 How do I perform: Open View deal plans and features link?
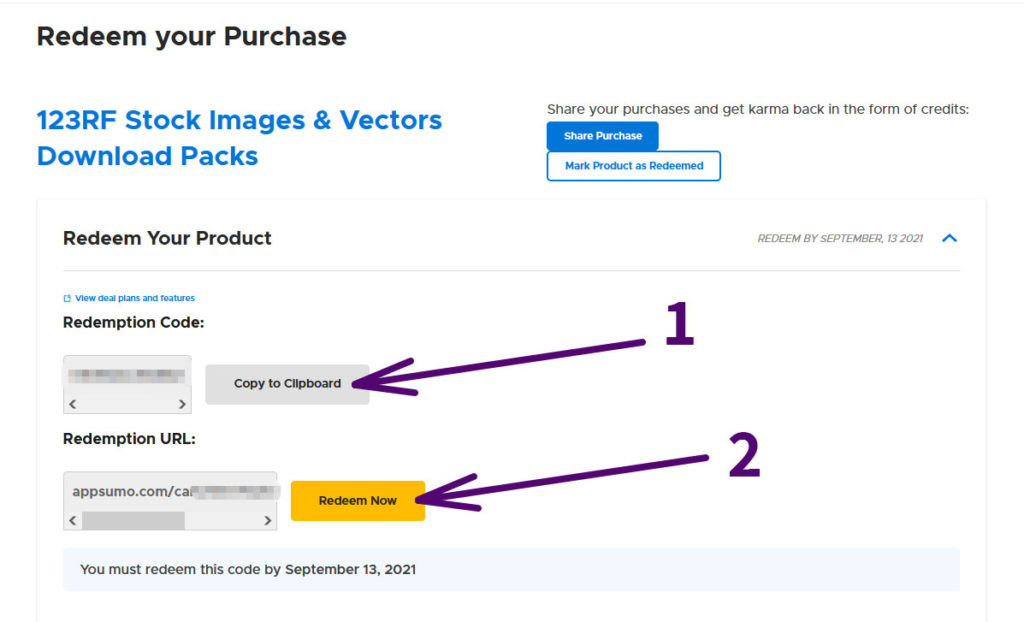(134, 298)
